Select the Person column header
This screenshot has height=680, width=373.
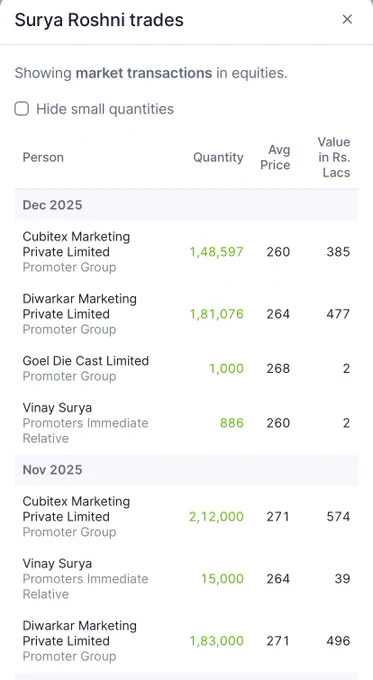43,157
